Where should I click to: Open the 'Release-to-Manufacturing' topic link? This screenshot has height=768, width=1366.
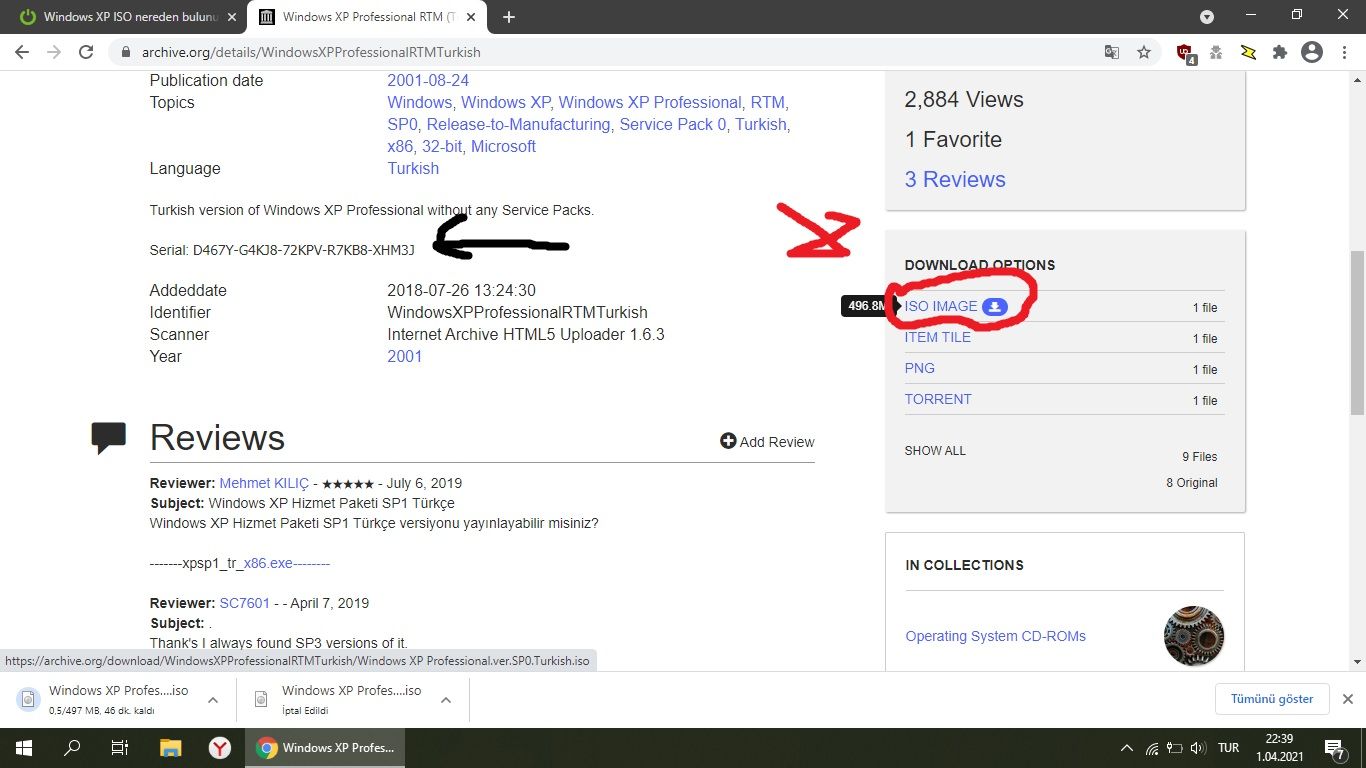(x=518, y=125)
